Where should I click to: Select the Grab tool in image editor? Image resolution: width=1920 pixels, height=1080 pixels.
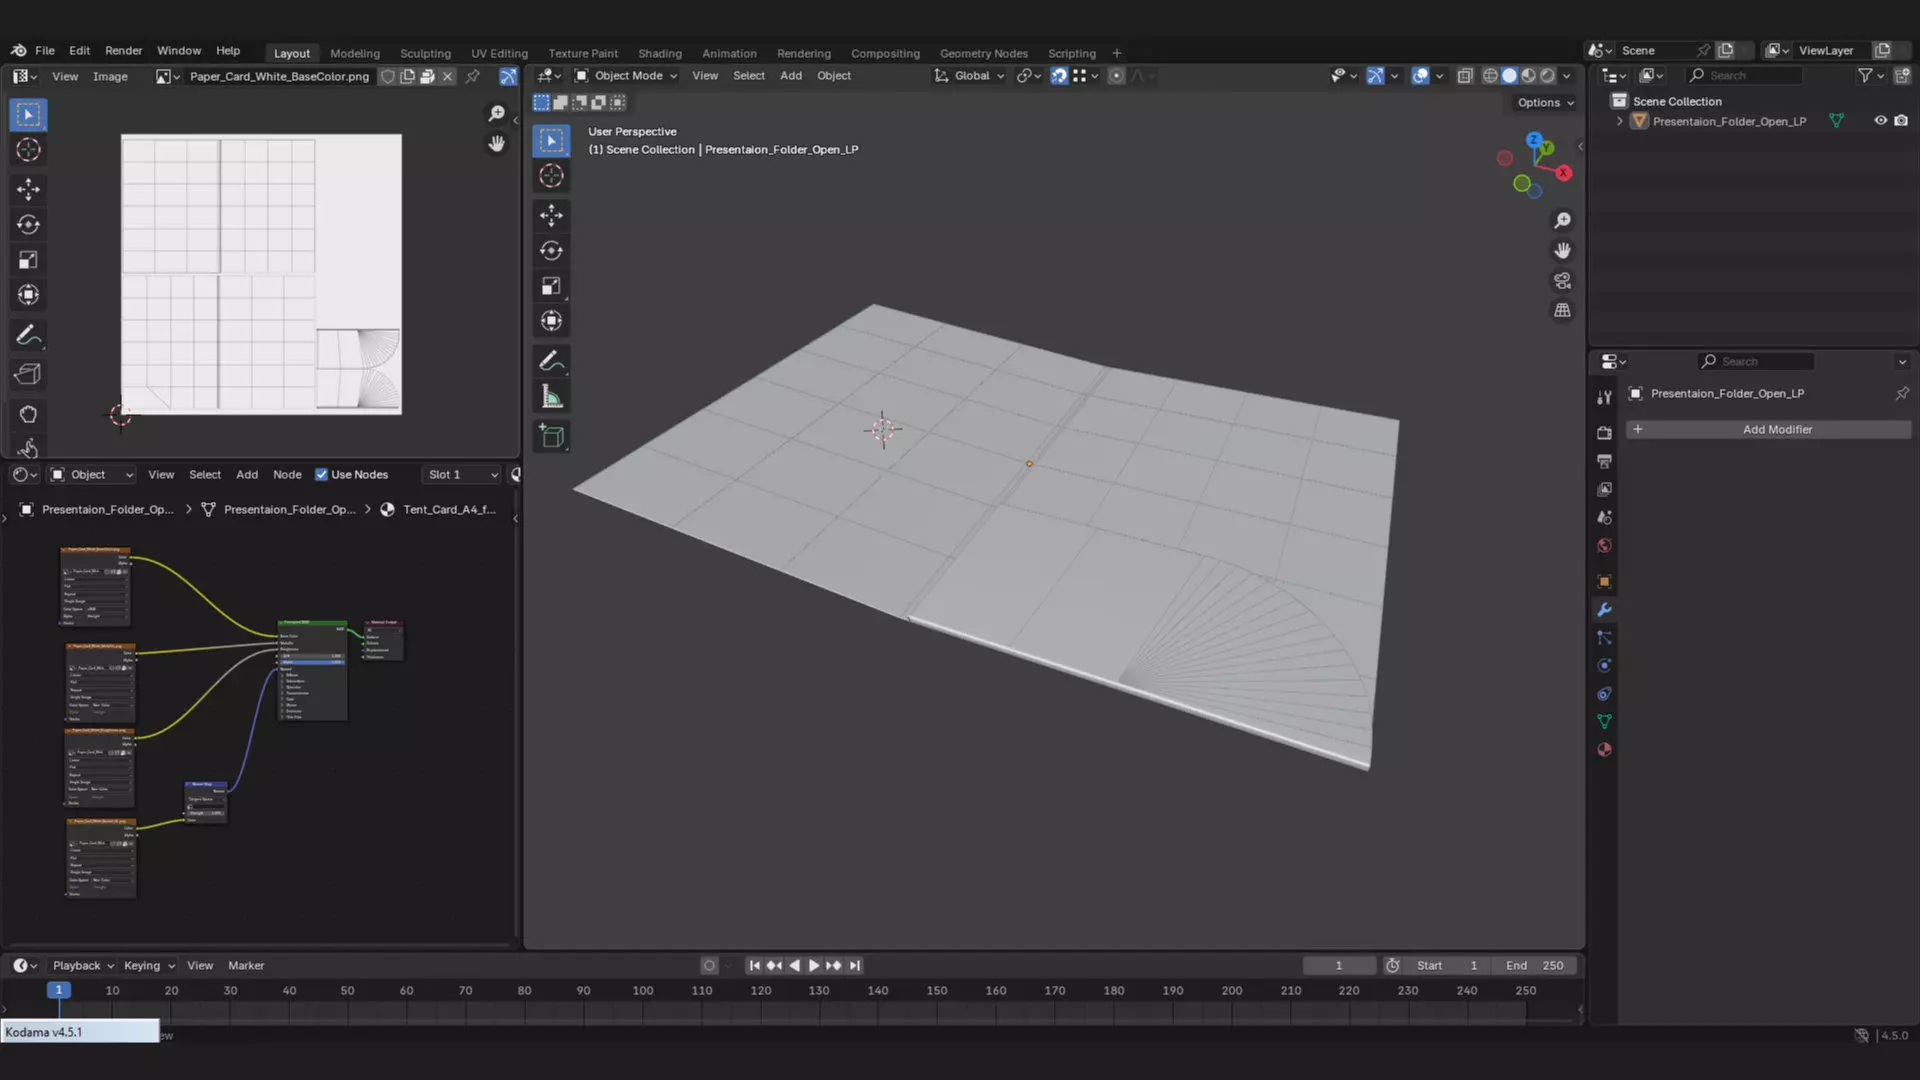point(28,414)
